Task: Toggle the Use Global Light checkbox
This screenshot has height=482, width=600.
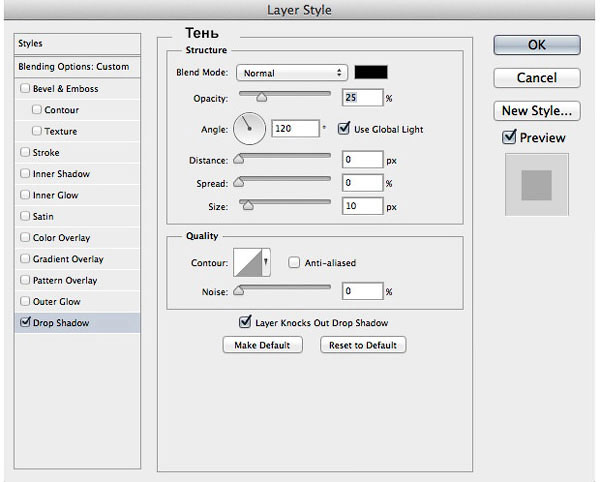Action: [x=344, y=129]
